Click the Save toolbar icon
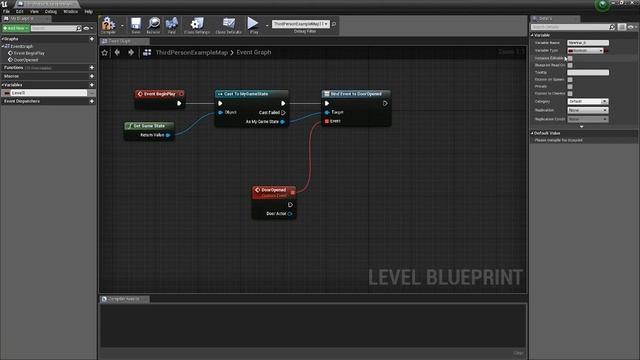Image resolution: width=640 pixels, height=360 pixels. tap(136, 24)
